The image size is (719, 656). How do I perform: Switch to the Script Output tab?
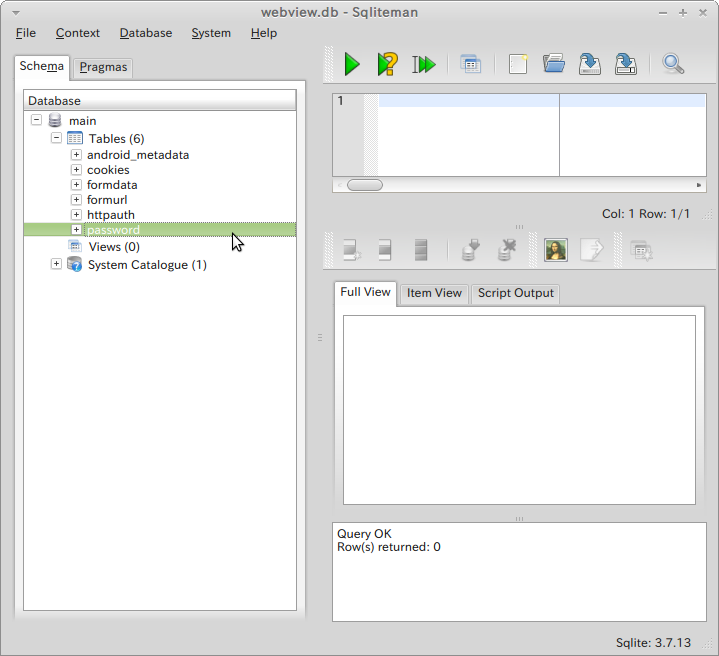click(516, 293)
